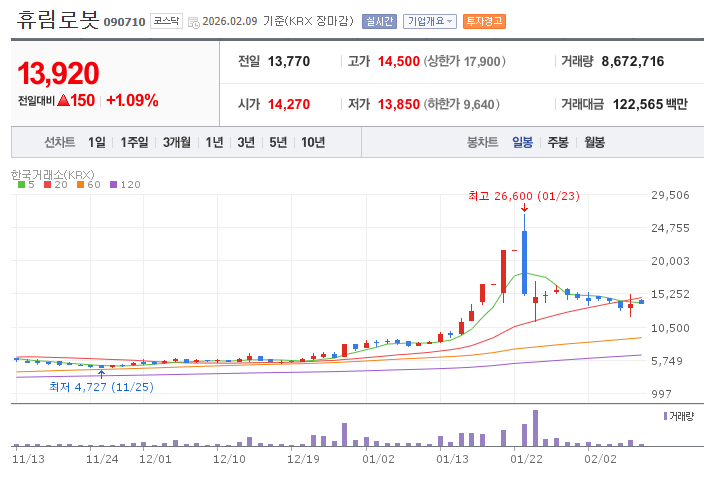This screenshot has width=704, height=484.
Task: Click the 한국거래소(KRX) chart label
Action: pos(53,174)
